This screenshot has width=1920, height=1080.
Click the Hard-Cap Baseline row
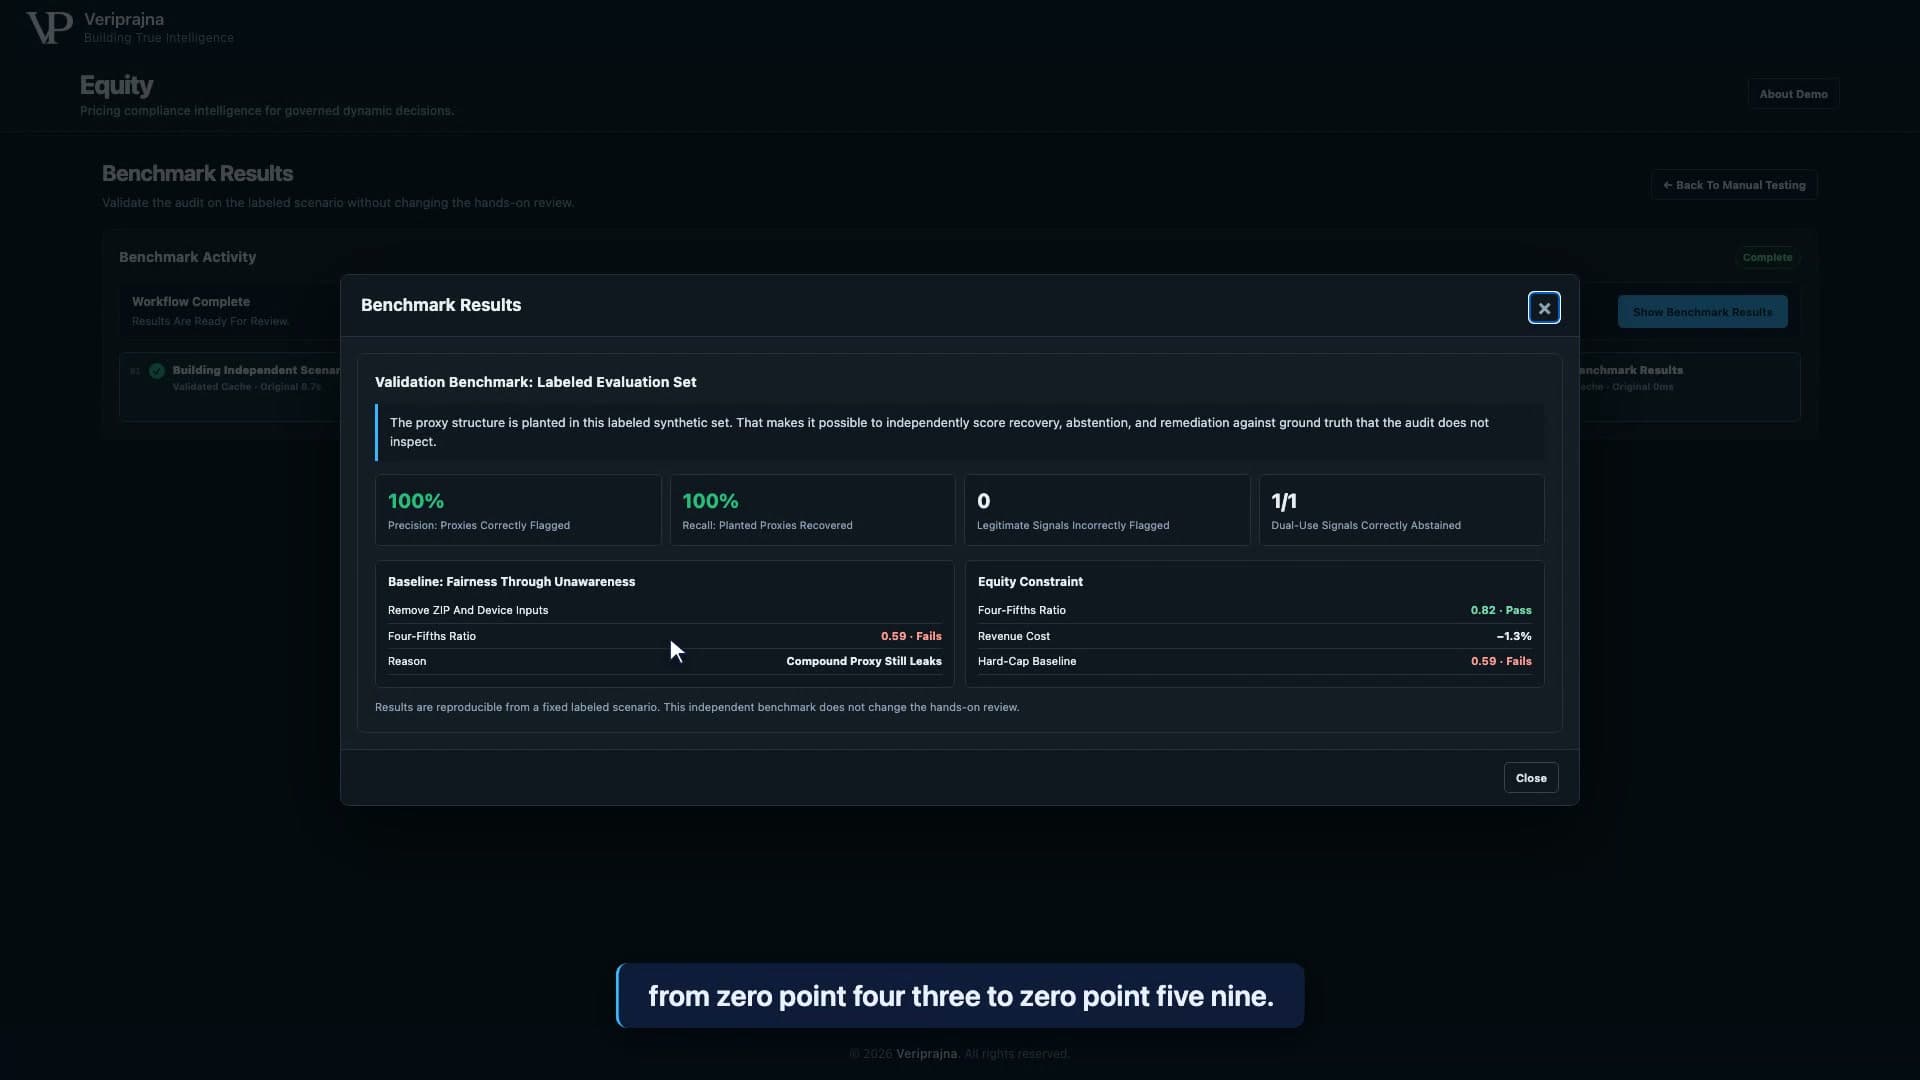click(x=1254, y=661)
